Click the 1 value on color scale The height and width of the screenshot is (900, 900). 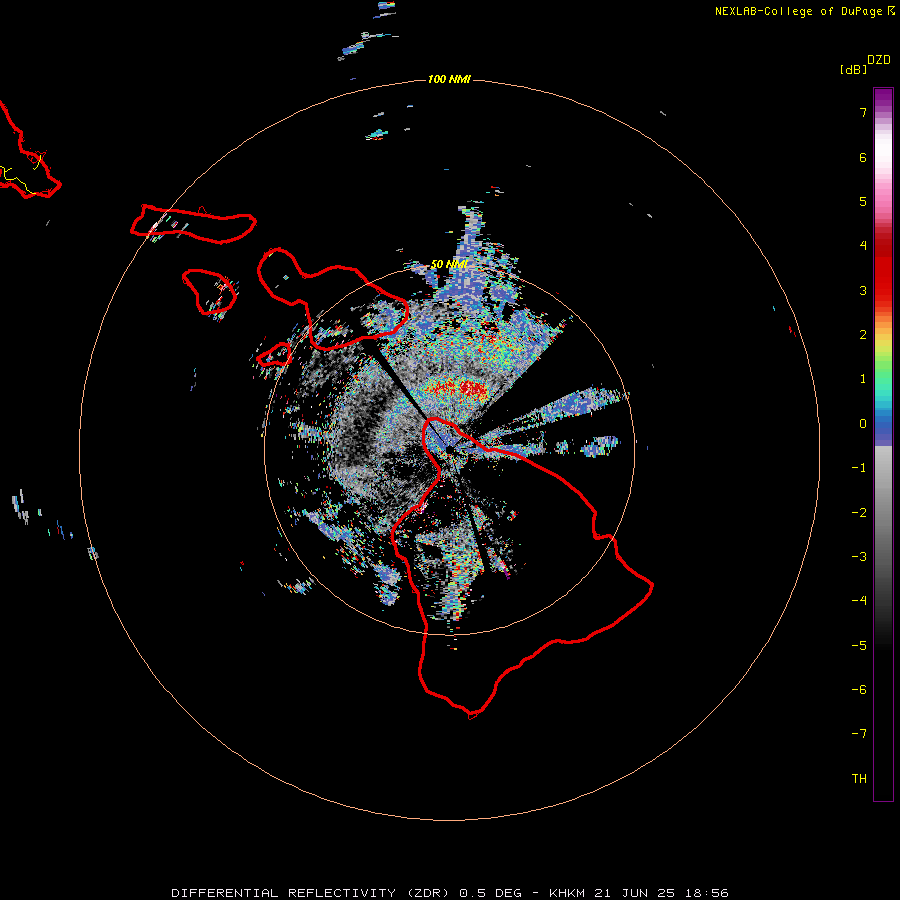pos(863,379)
